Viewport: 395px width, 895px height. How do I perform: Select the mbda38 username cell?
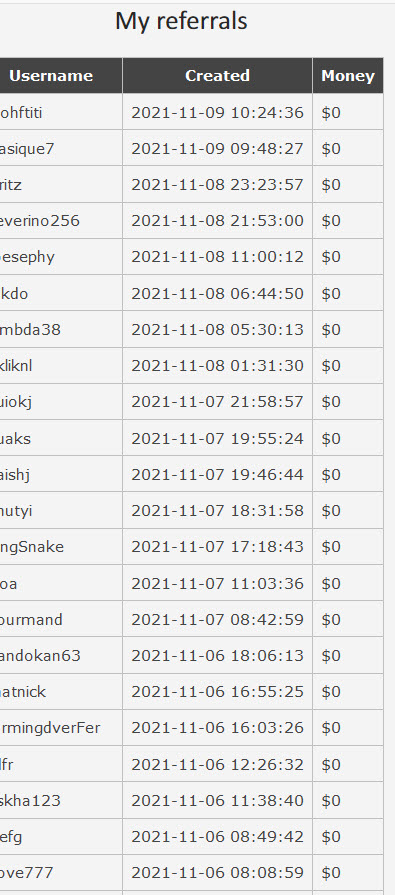point(61,329)
